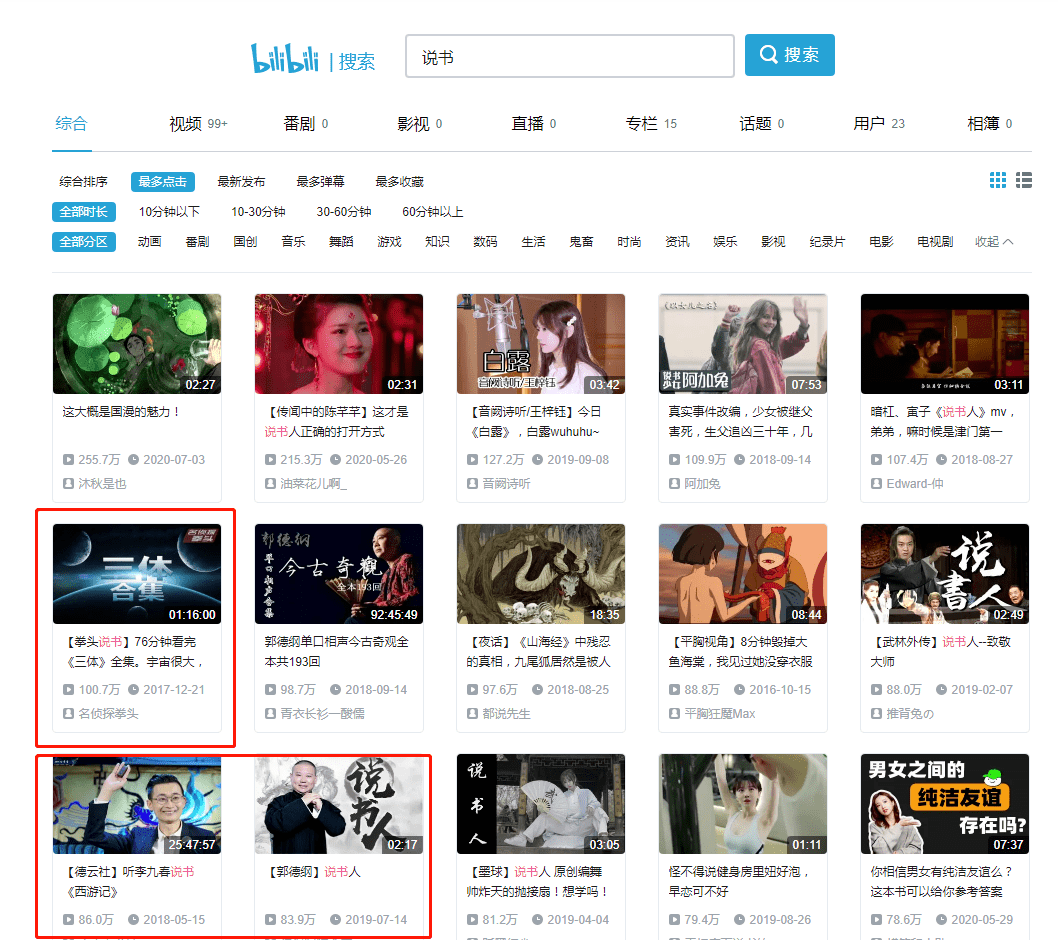The image size is (1058, 940).
Task: Select the 最多收藏 sorting option
Action: tap(399, 181)
